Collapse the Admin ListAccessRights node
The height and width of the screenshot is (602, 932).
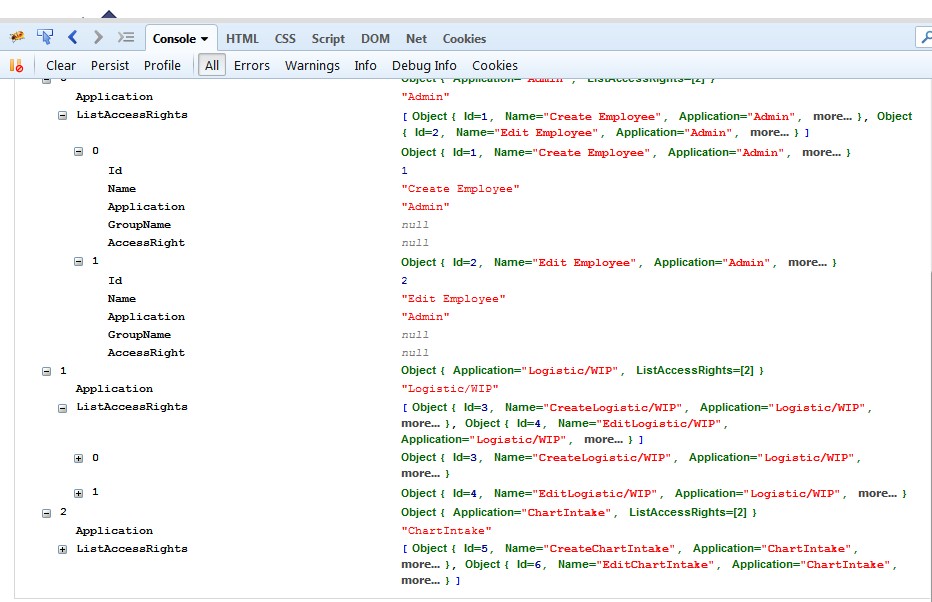coord(64,115)
